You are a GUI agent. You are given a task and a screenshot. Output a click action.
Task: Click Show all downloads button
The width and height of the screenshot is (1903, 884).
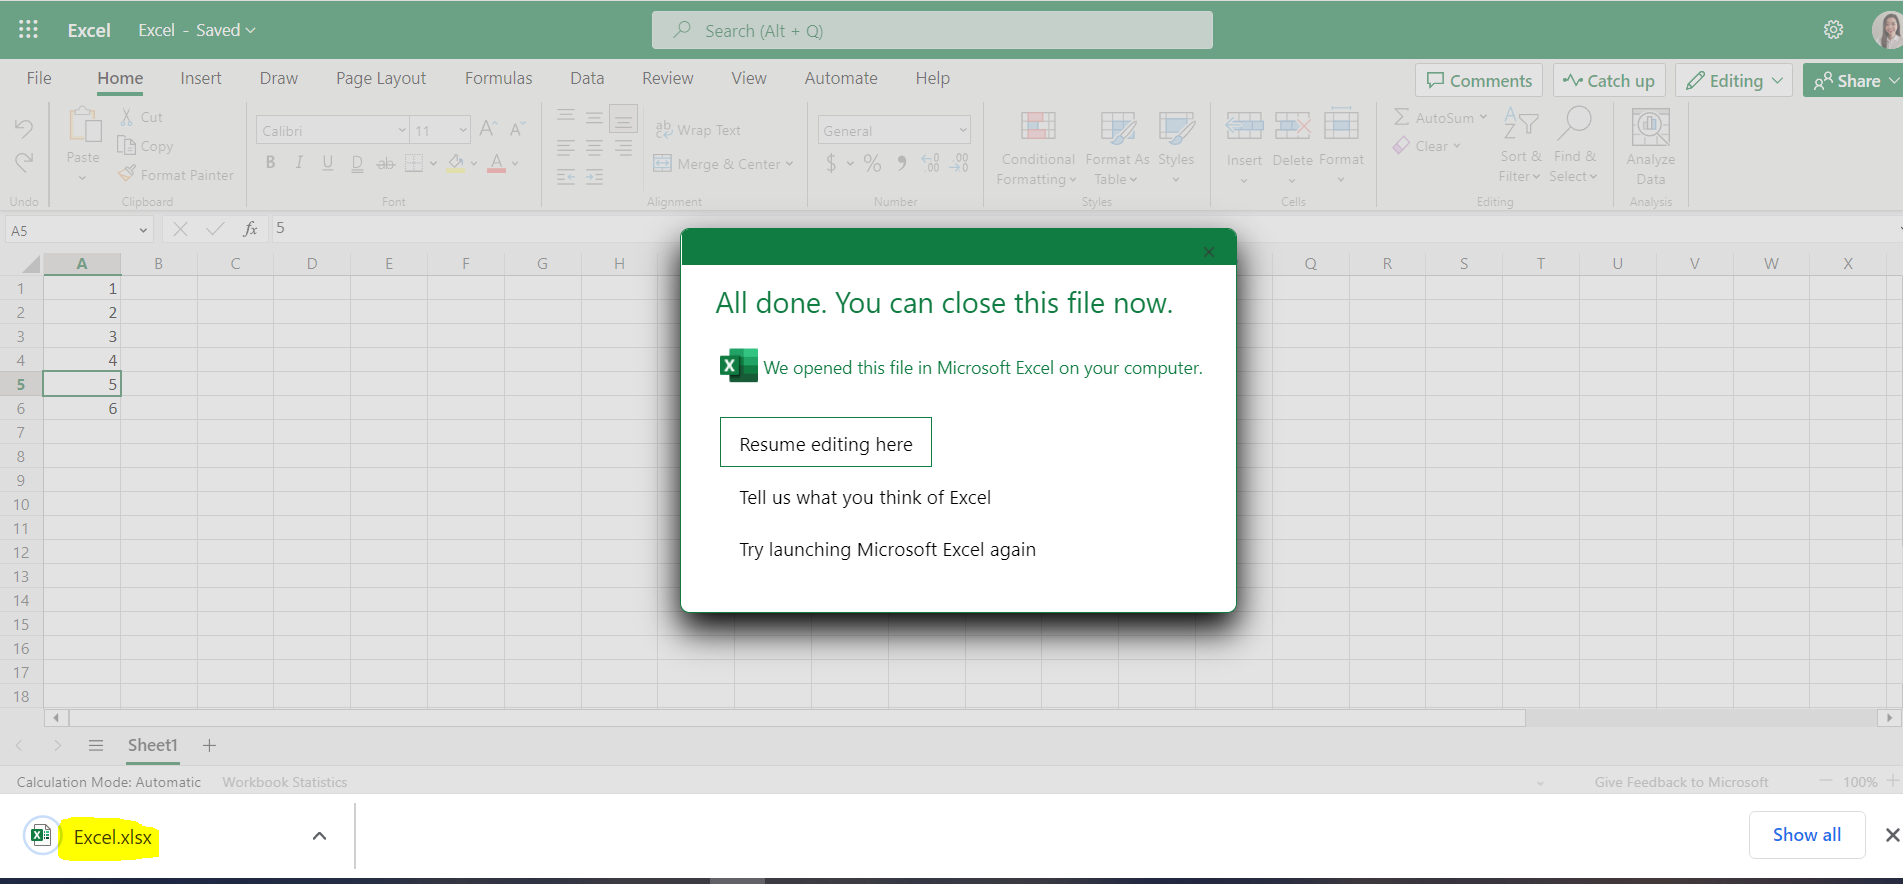tap(1807, 835)
